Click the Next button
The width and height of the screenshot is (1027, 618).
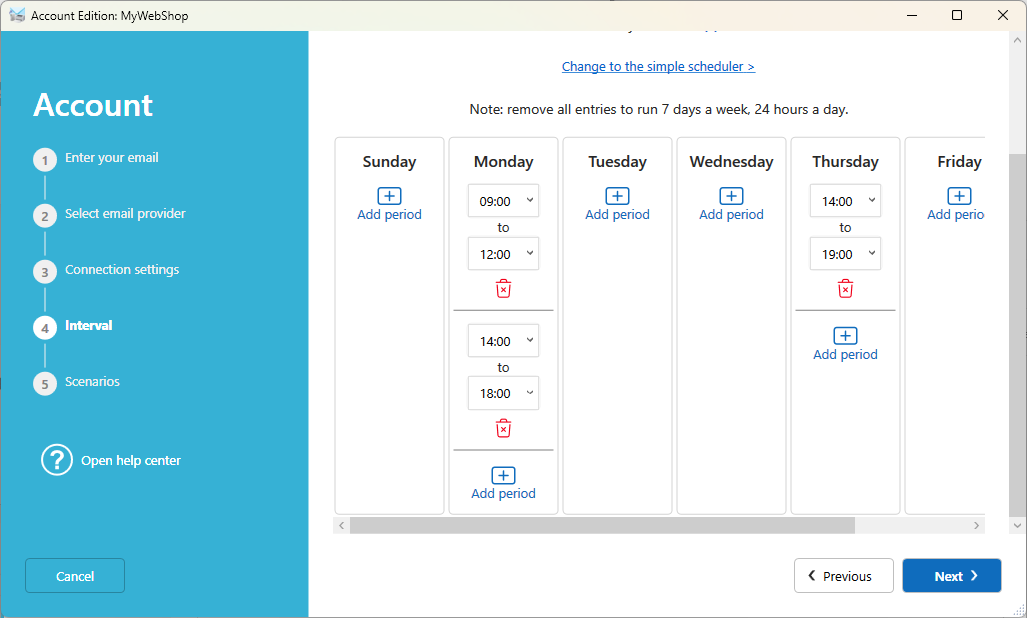point(952,575)
